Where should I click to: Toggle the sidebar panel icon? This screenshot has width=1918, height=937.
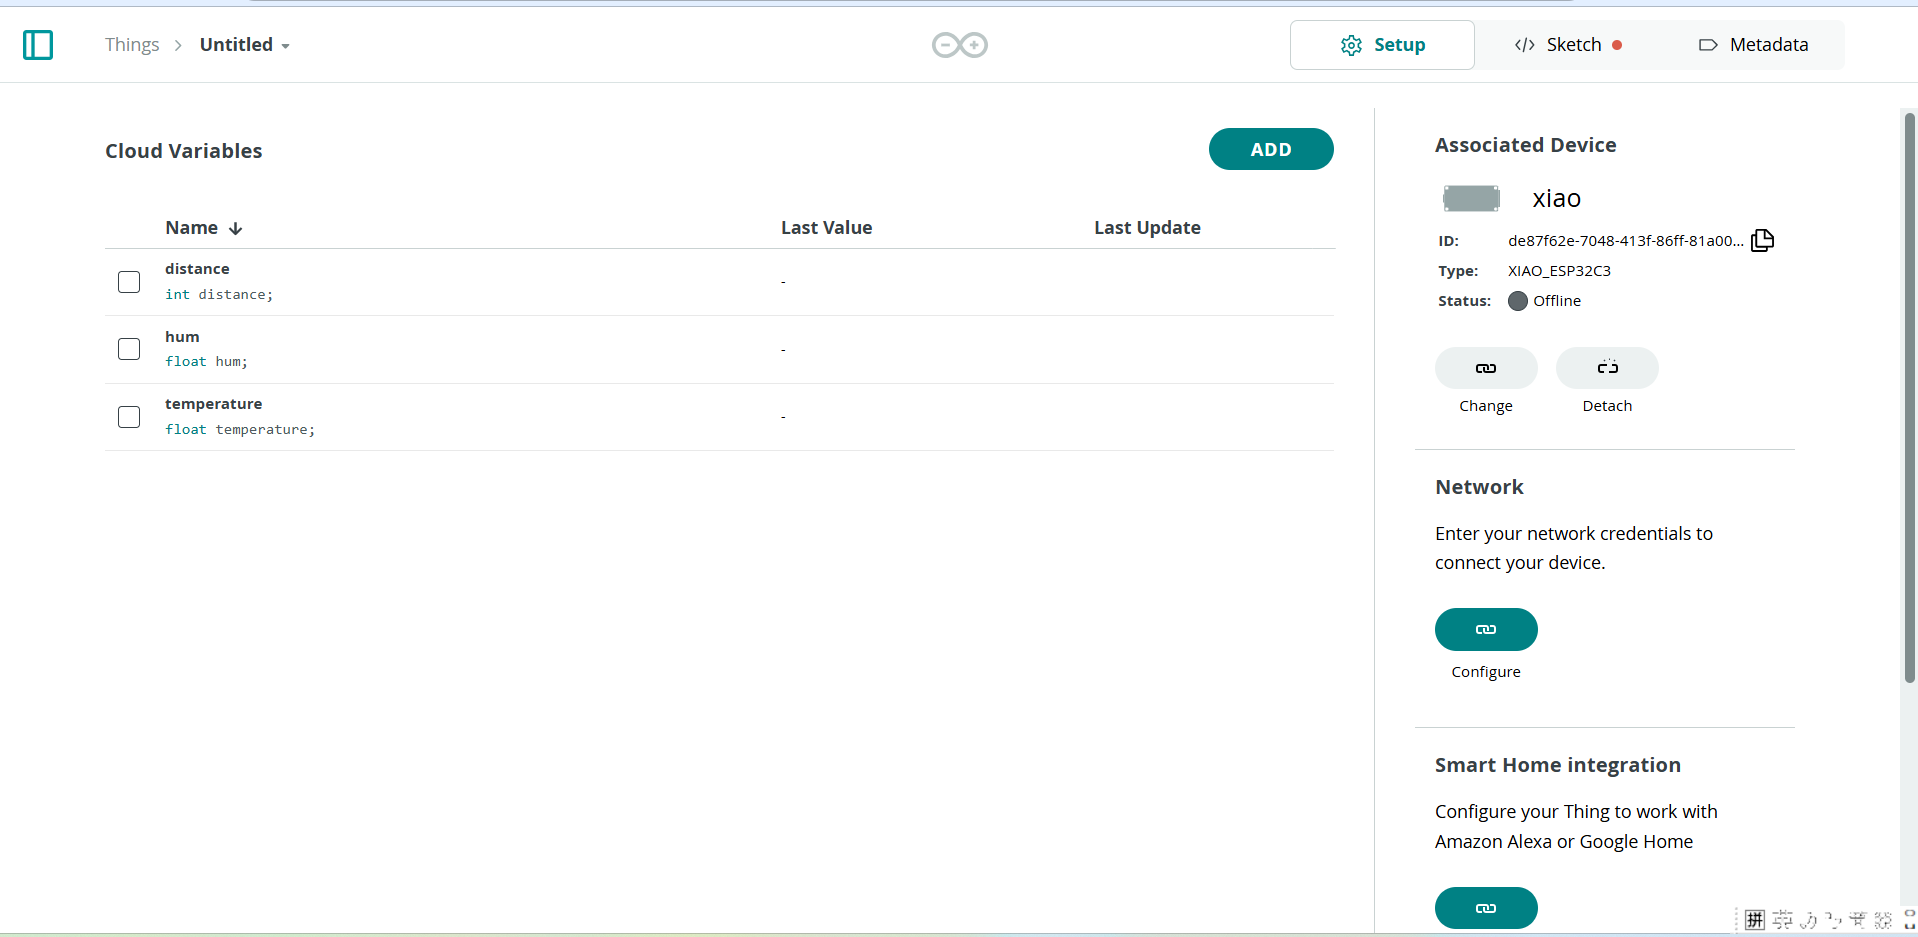pos(38,45)
